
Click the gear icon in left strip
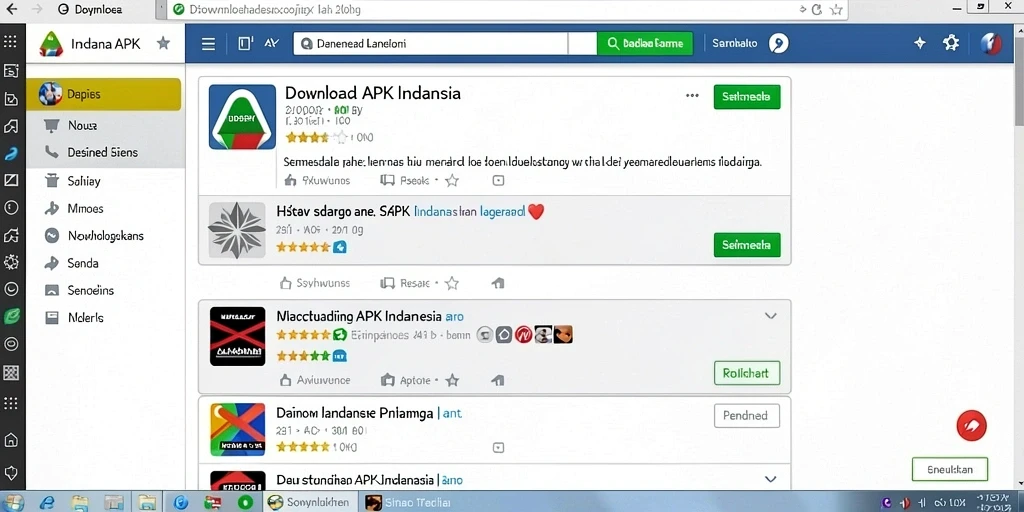click(x=10, y=262)
